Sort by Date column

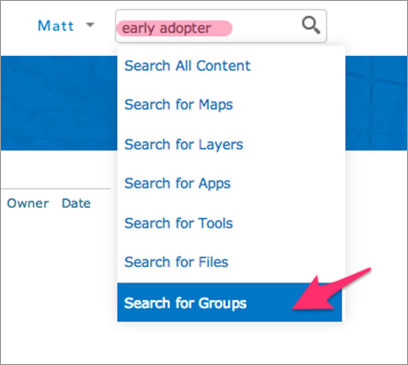[x=76, y=203]
